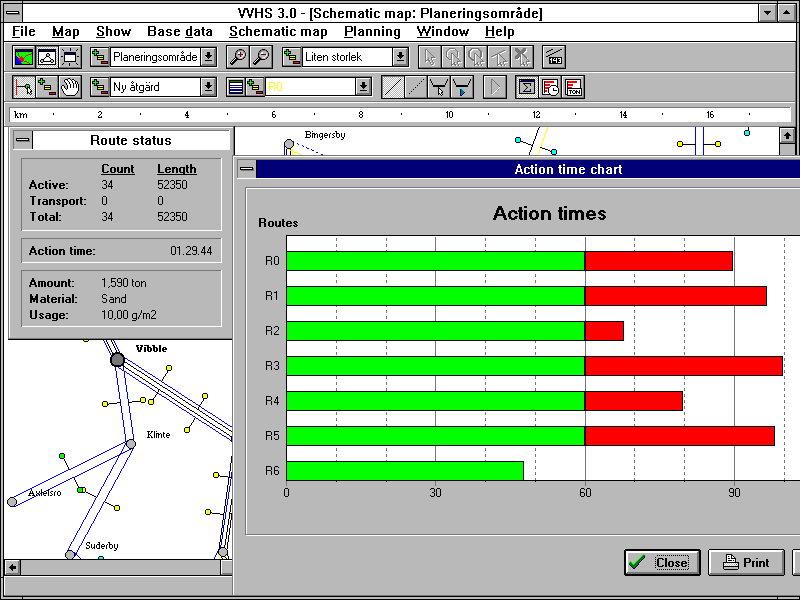
Task: Click plus-minus icon left of Liten storlek
Action: click(x=291, y=57)
